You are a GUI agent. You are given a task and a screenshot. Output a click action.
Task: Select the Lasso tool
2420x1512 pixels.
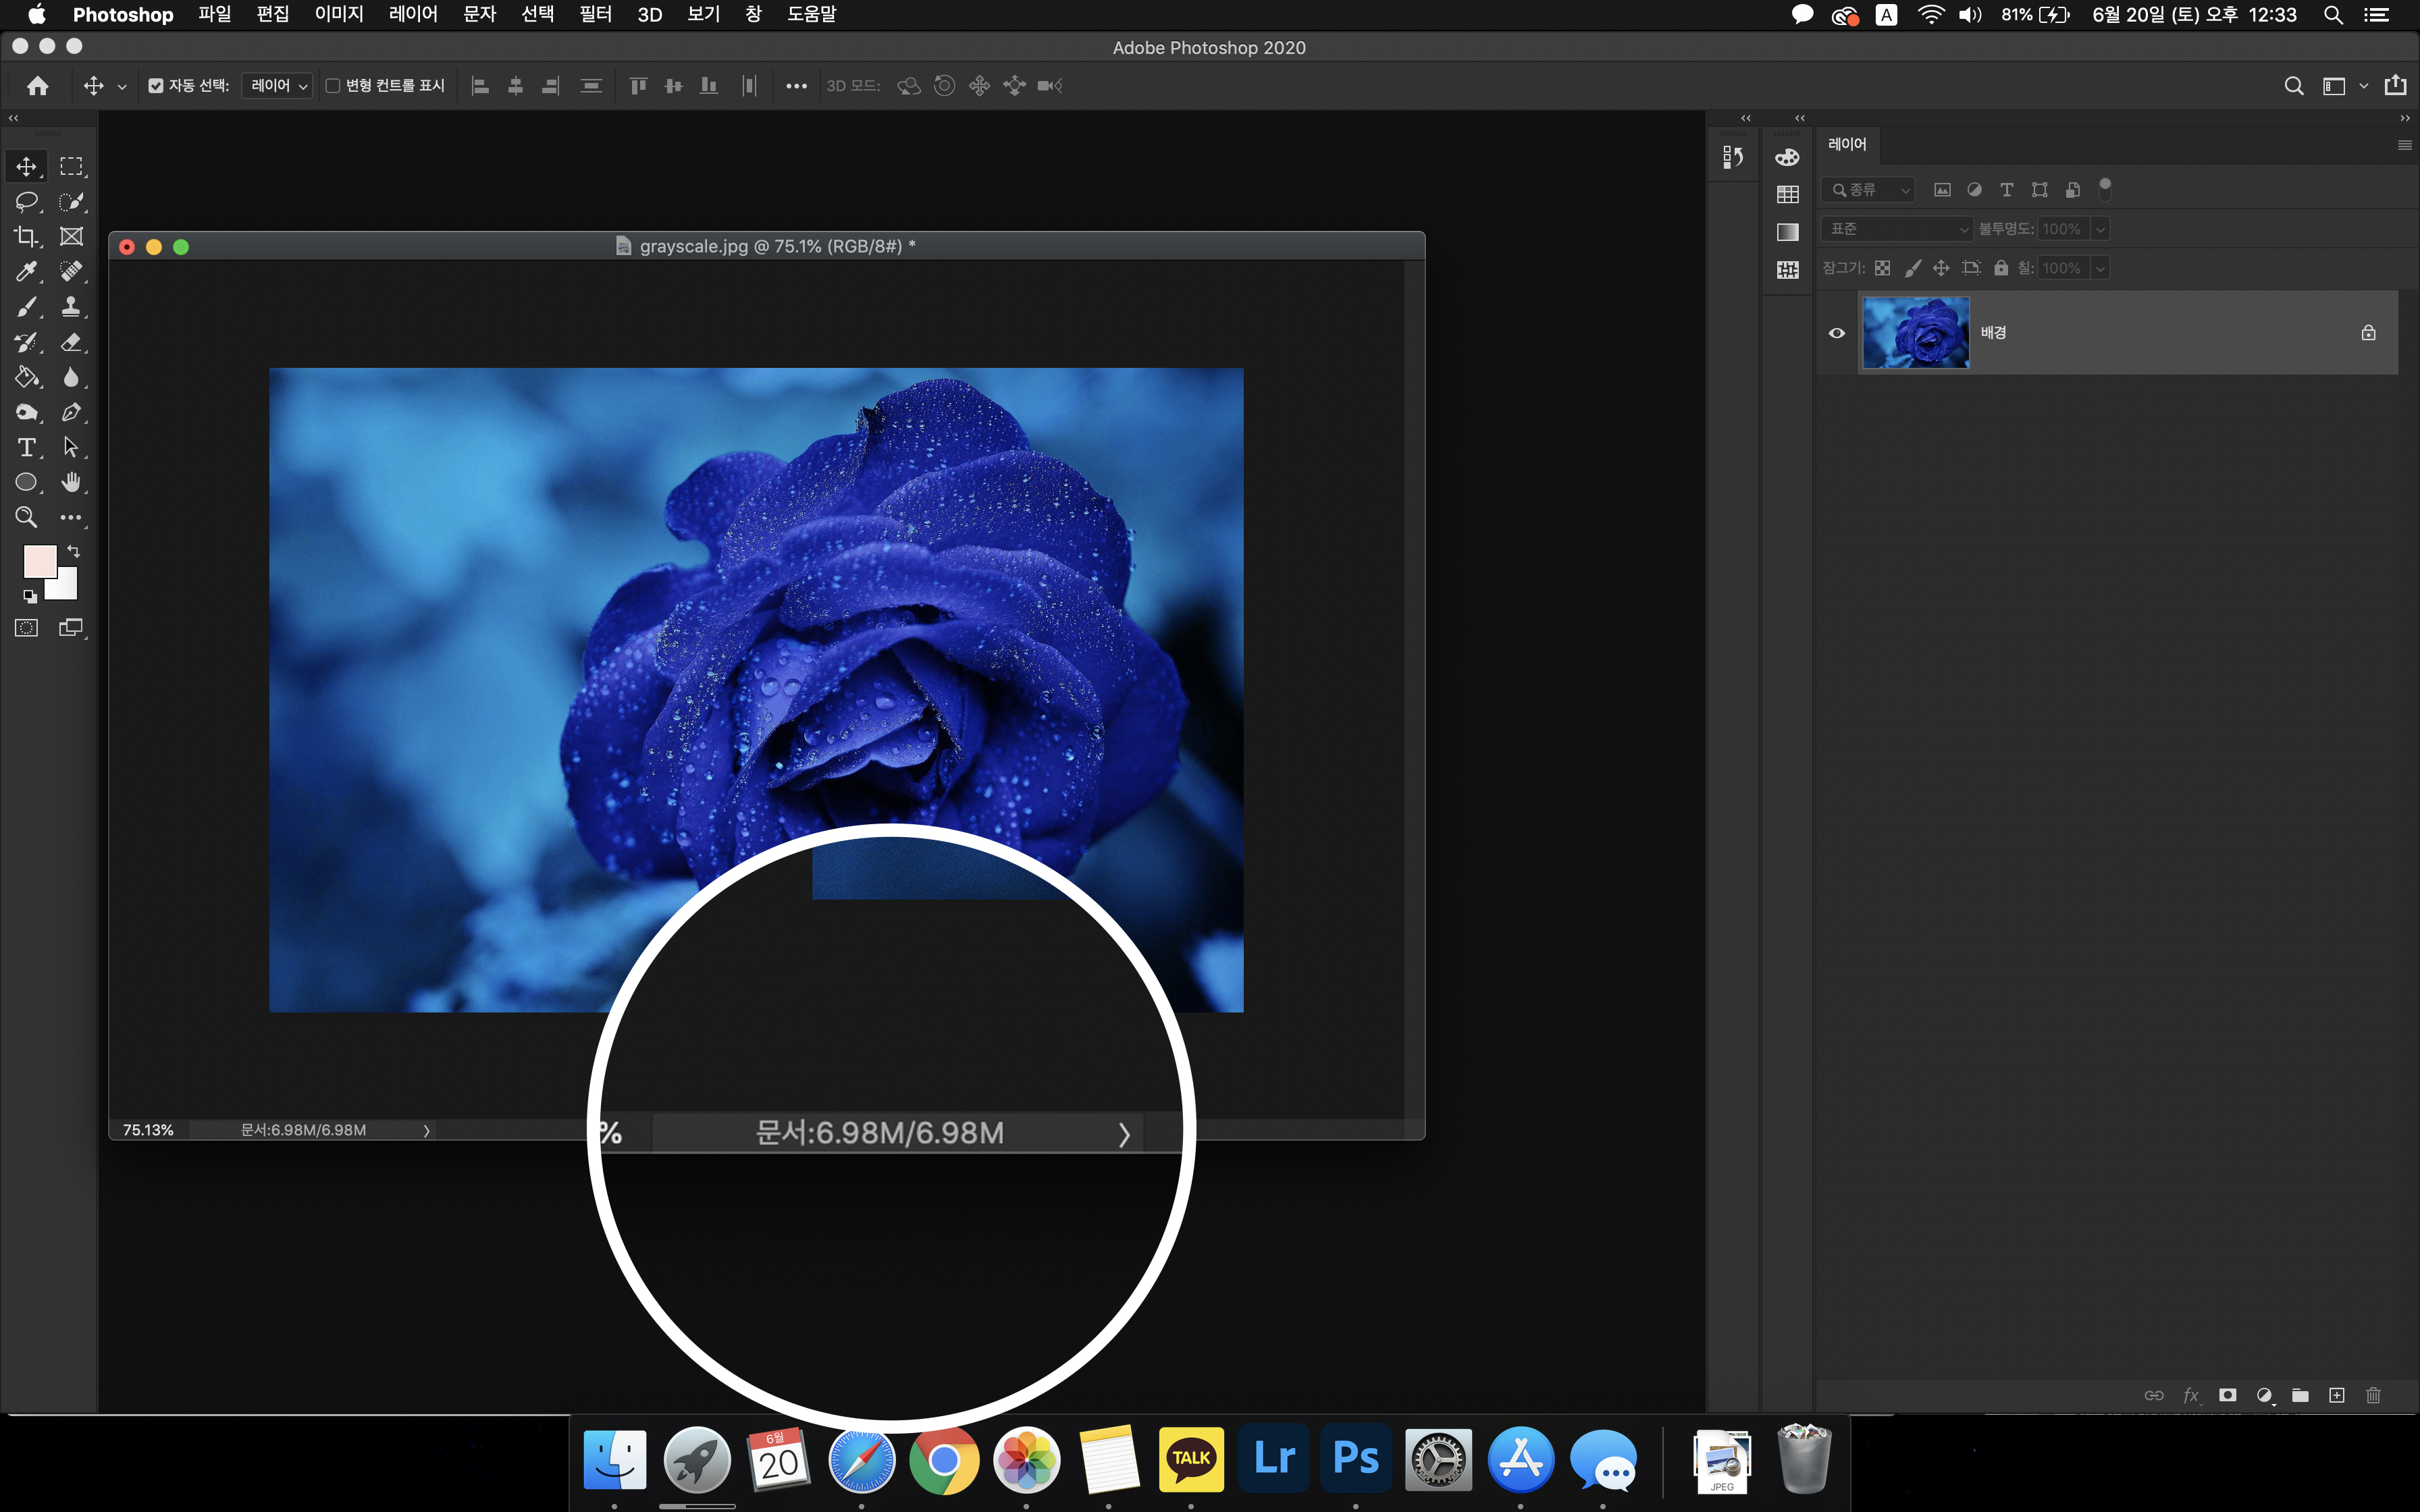click(26, 201)
